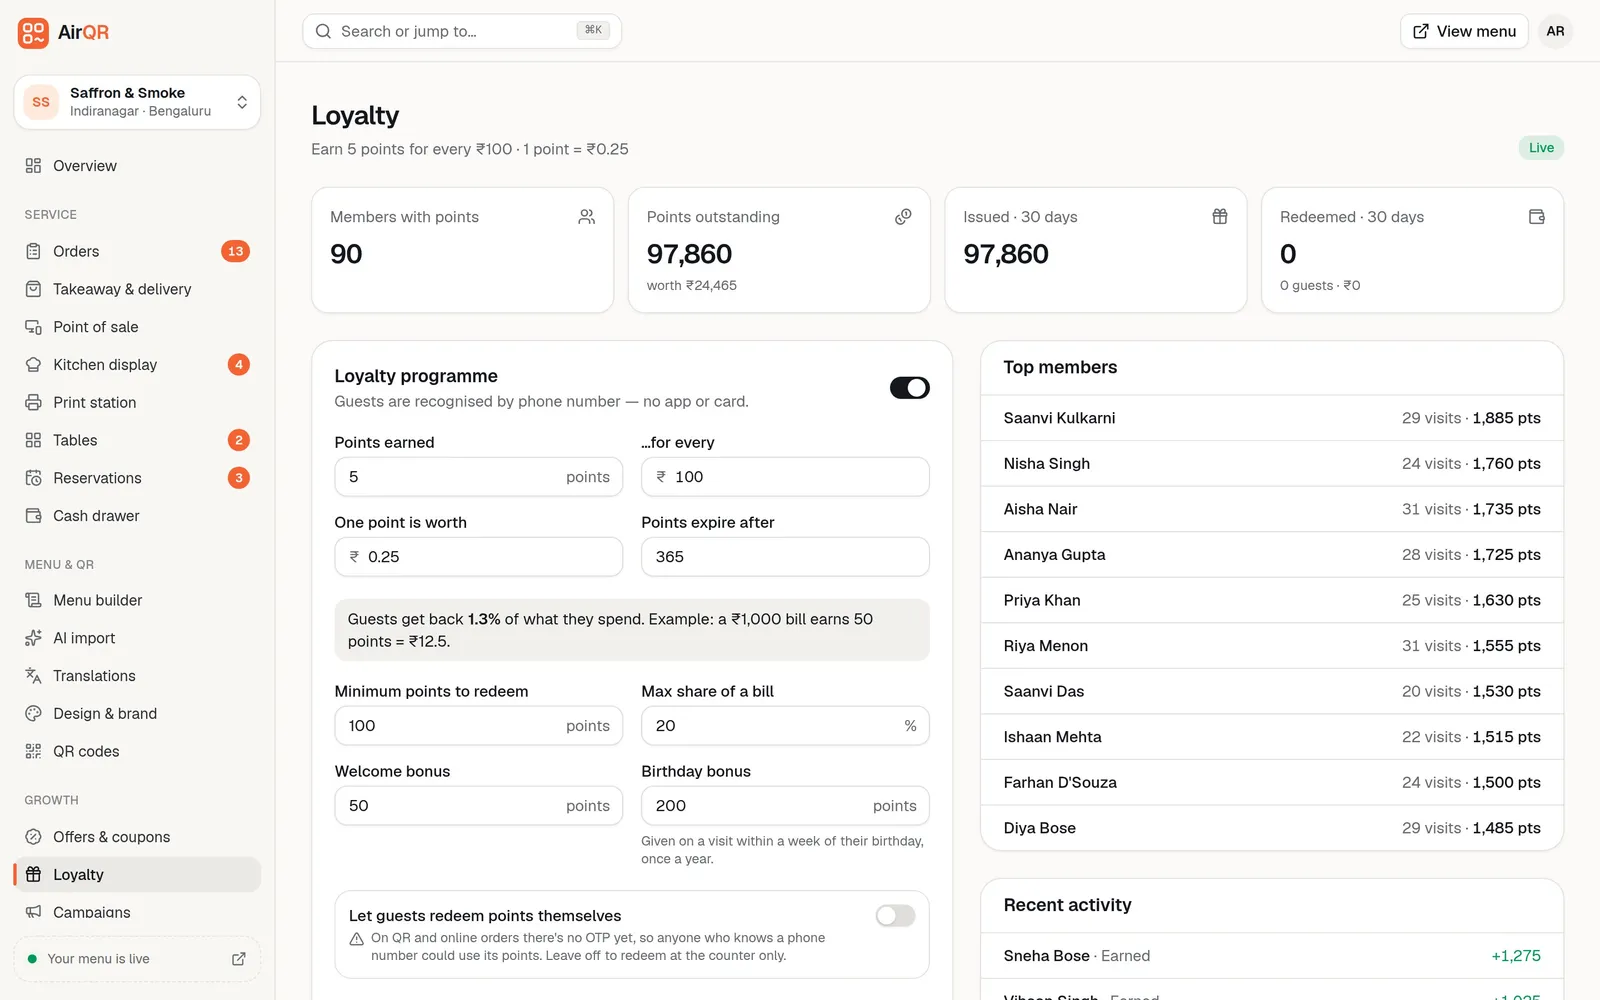Expand the Saffron & Smoke outlet switcher
This screenshot has height=1000, width=1600.
[137, 102]
